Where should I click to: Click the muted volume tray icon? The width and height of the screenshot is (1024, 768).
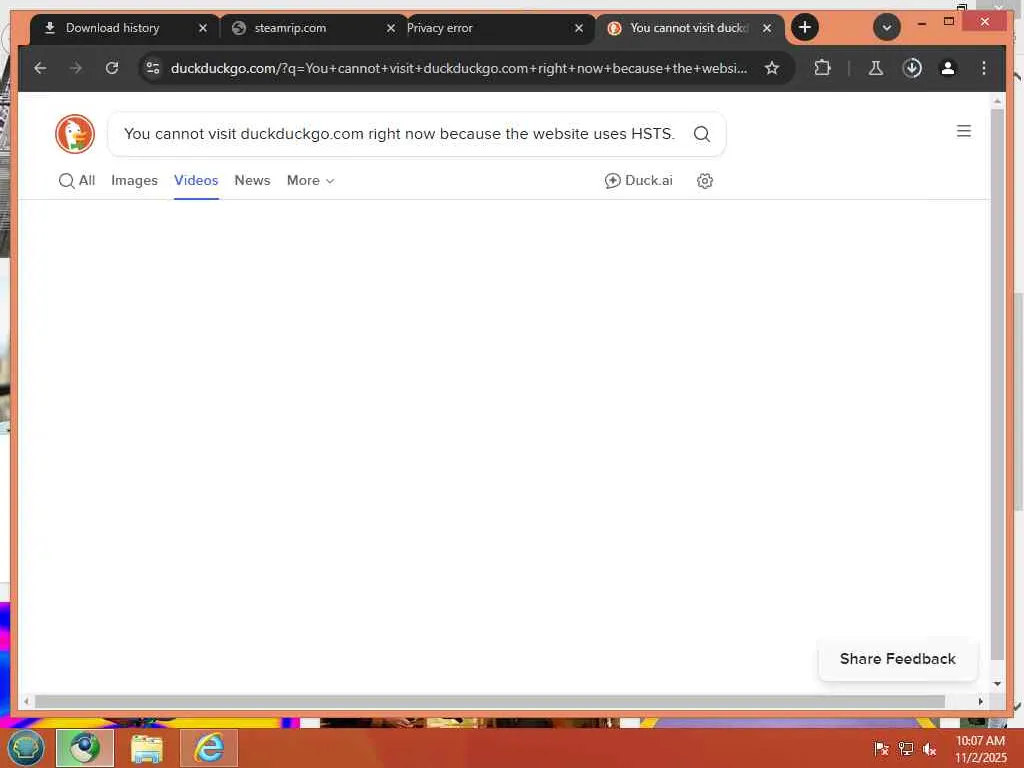930,749
